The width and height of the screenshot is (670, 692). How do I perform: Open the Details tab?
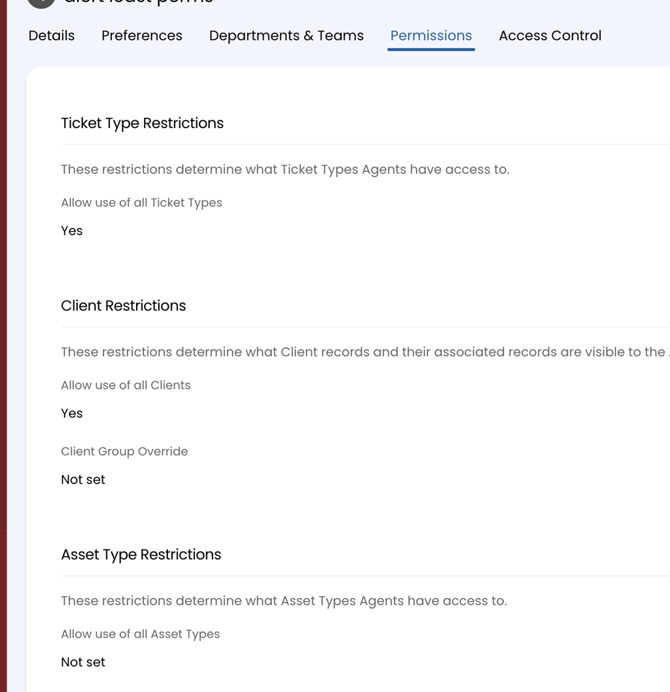pos(52,35)
